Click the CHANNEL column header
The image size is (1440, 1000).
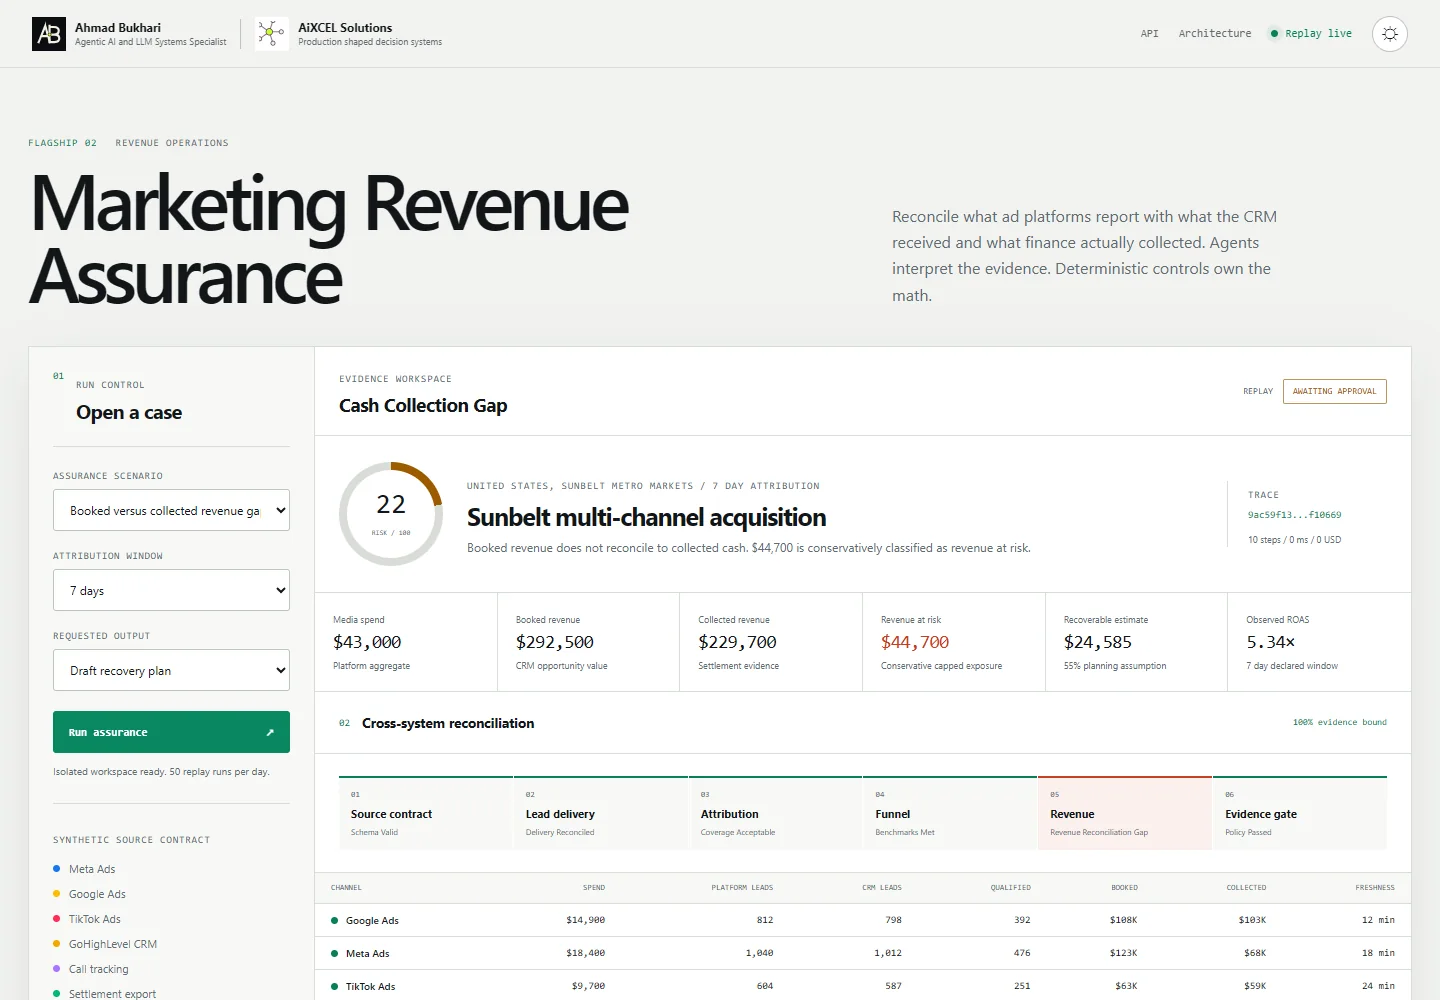(x=346, y=888)
